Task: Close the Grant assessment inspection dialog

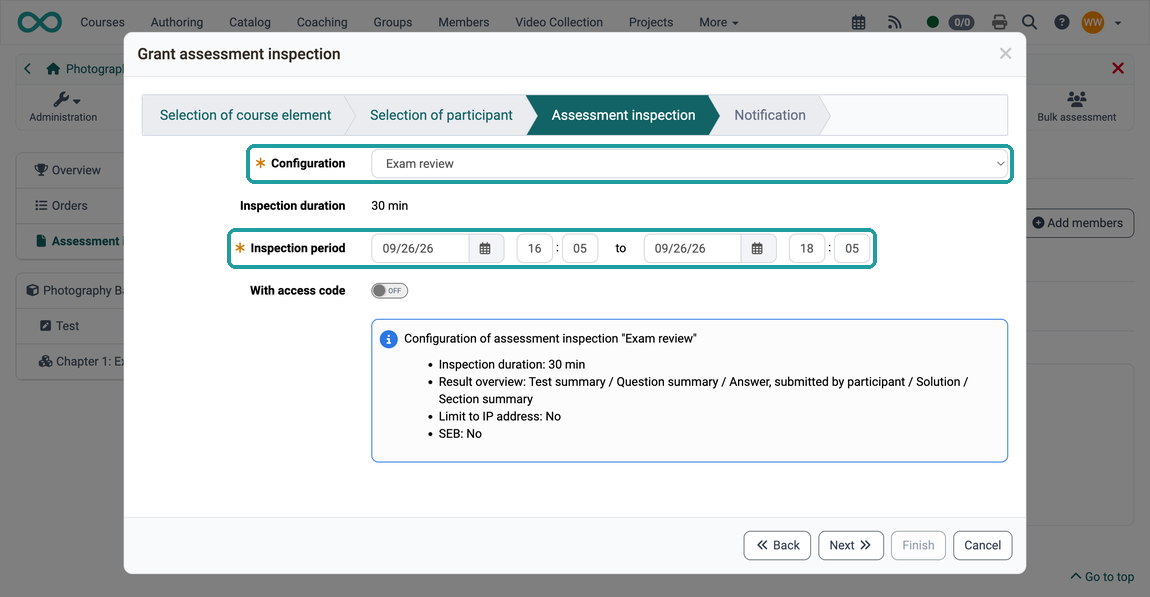Action: [1006, 54]
